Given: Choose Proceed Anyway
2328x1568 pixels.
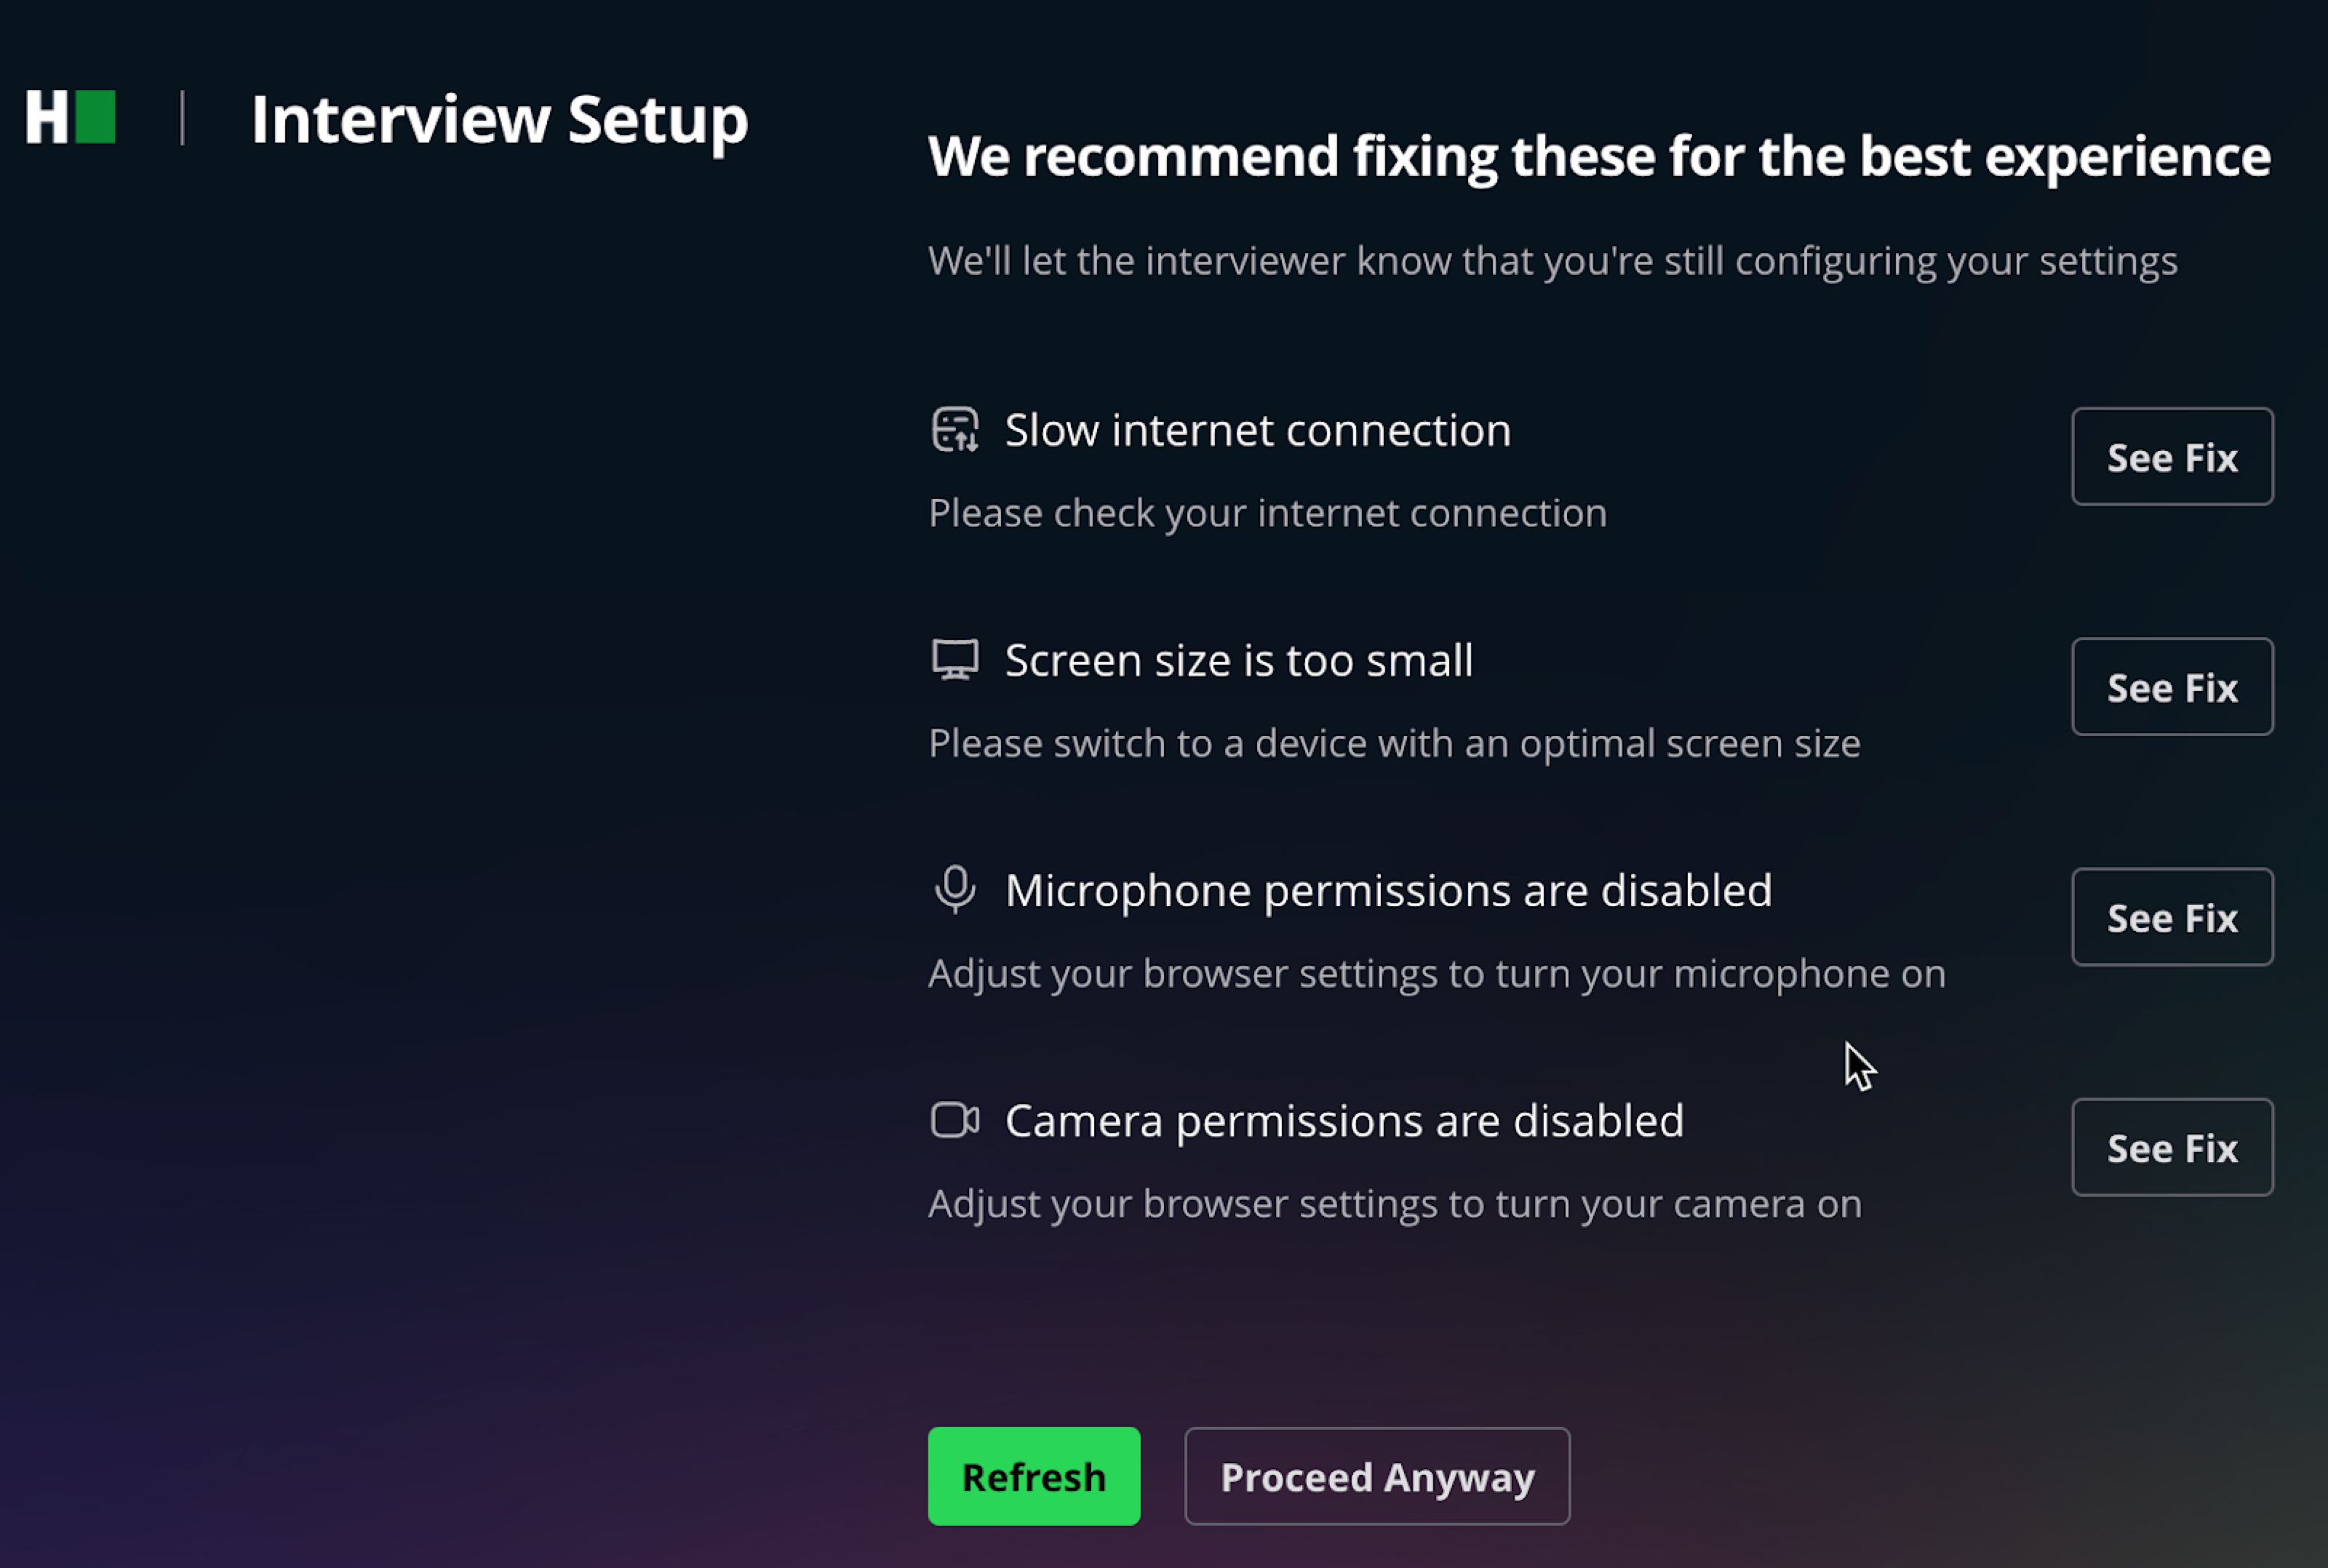Looking at the screenshot, I should tap(1376, 1476).
